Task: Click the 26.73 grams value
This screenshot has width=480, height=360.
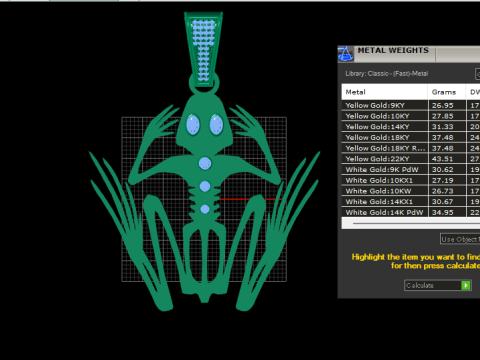Action: (443, 191)
